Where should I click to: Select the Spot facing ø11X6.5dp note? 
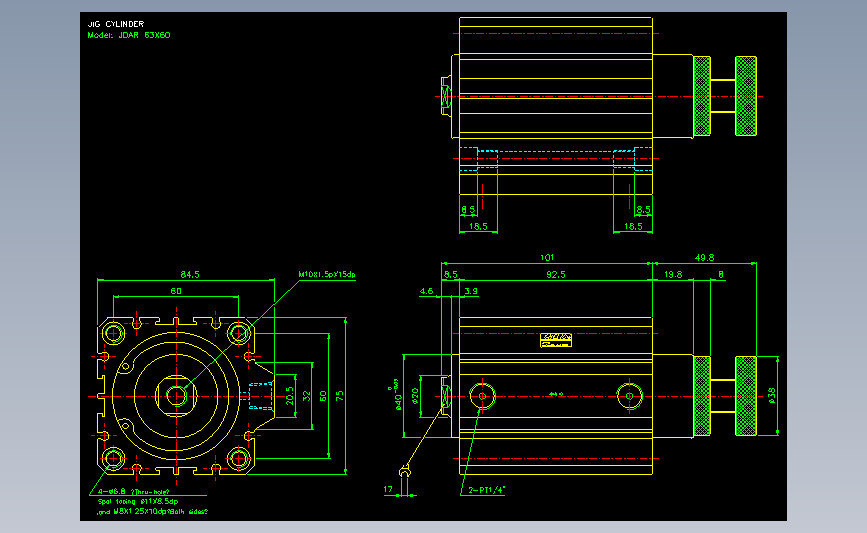(138, 501)
